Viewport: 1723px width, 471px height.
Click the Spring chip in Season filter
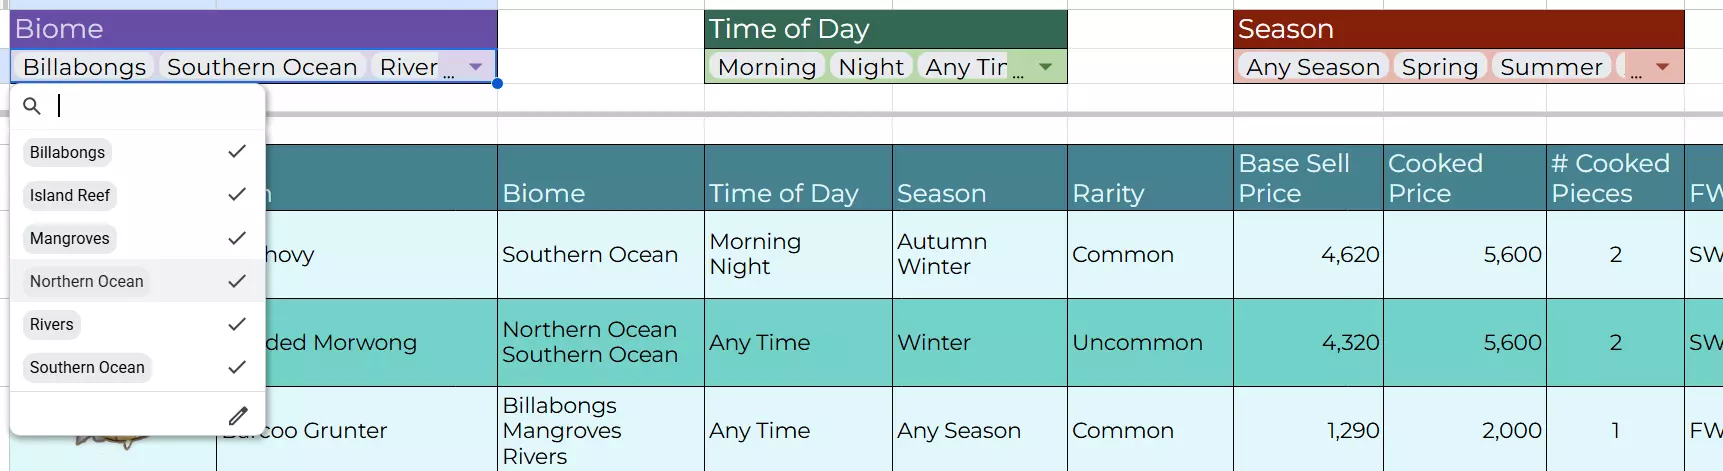click(x=1439, y=67)
